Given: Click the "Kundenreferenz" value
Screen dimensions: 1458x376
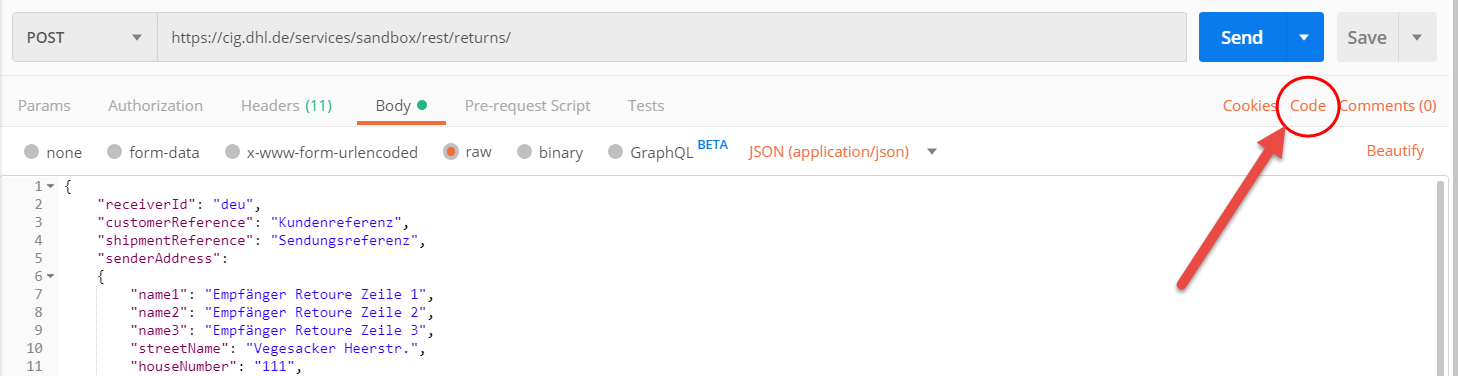Looking at the screenshot, I should (337, 222).
